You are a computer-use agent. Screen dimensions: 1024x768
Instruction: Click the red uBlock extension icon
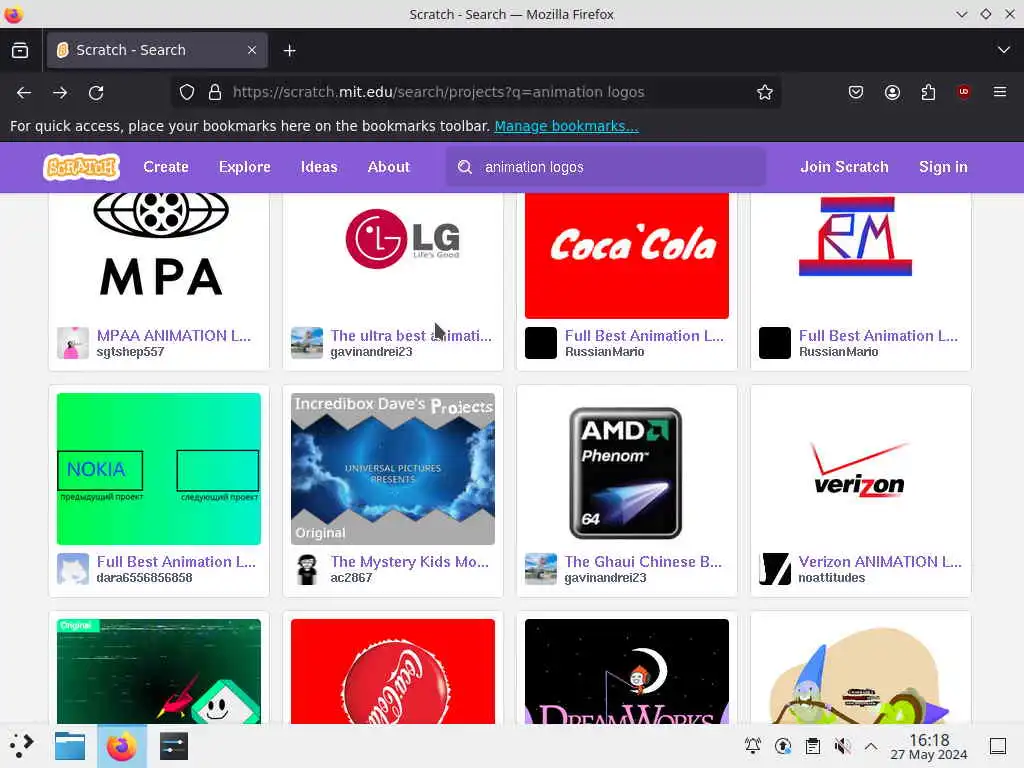963,92
